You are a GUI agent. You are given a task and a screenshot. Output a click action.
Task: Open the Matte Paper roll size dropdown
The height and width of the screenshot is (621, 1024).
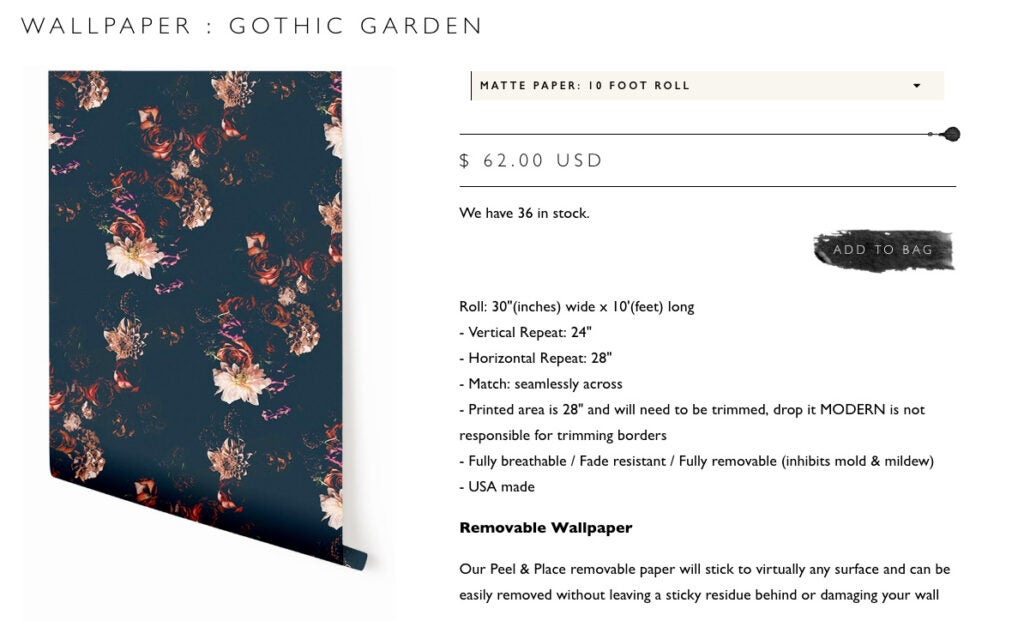[707, 86]
